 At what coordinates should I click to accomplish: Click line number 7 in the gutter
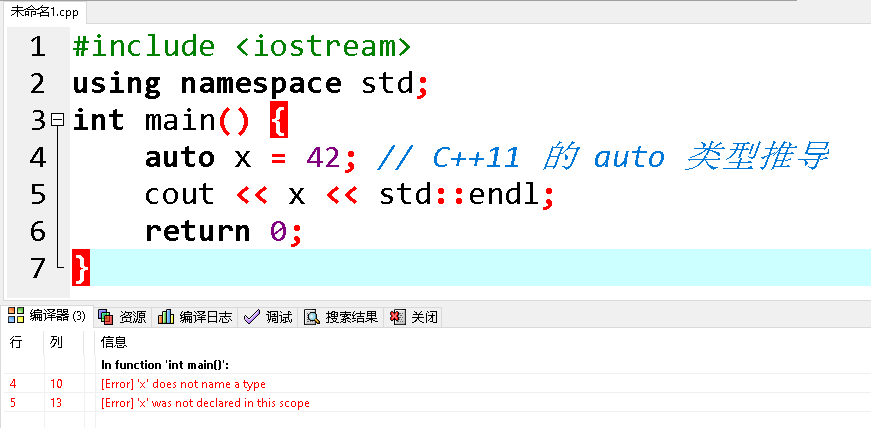(37, 268)
